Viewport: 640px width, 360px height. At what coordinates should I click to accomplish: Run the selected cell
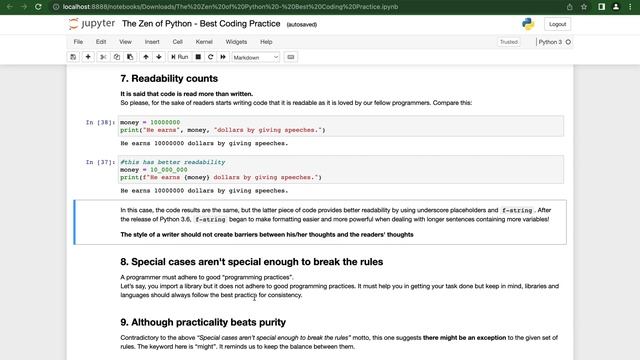pyautogui.click(x=180, y=57)
